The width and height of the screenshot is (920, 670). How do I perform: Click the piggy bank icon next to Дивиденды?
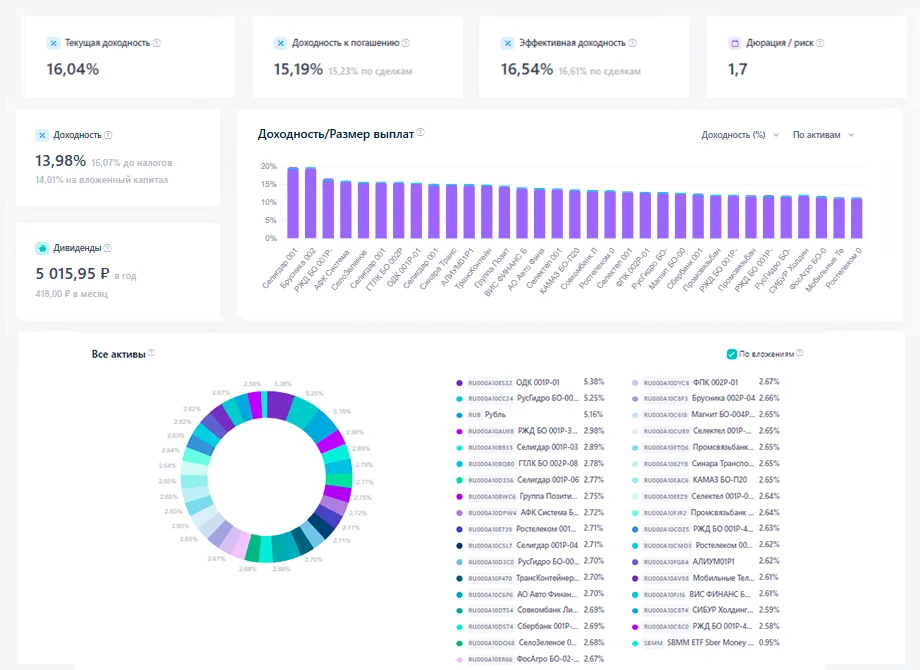[x=42, y=248]
